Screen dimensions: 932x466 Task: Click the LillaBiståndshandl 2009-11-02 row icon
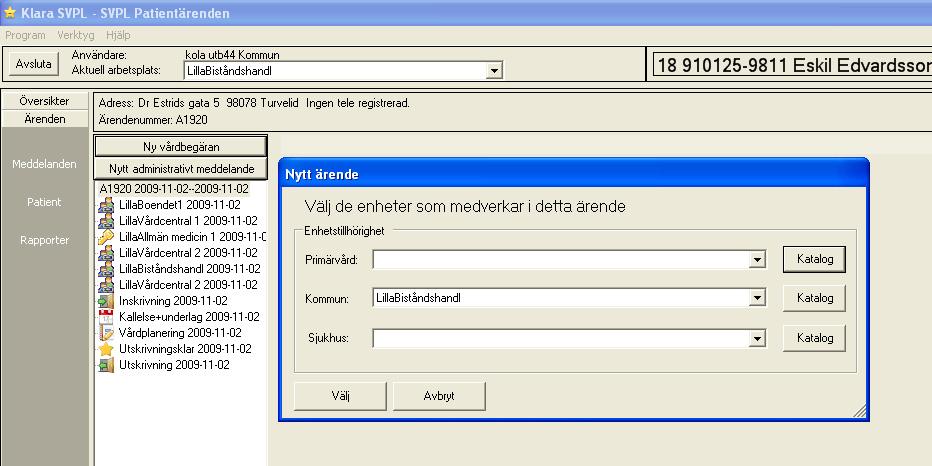(x=106, y=269)
